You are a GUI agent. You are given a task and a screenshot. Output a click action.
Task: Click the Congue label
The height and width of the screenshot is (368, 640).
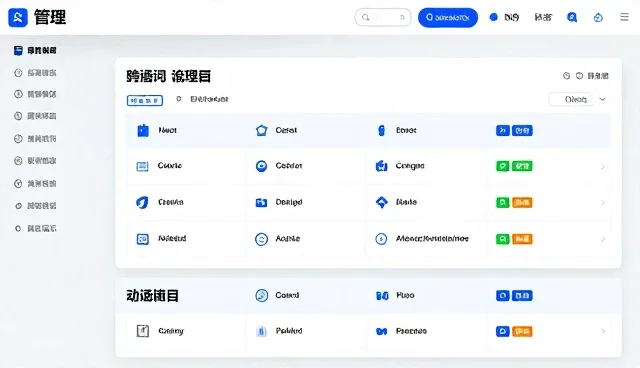tap(410, 166)
